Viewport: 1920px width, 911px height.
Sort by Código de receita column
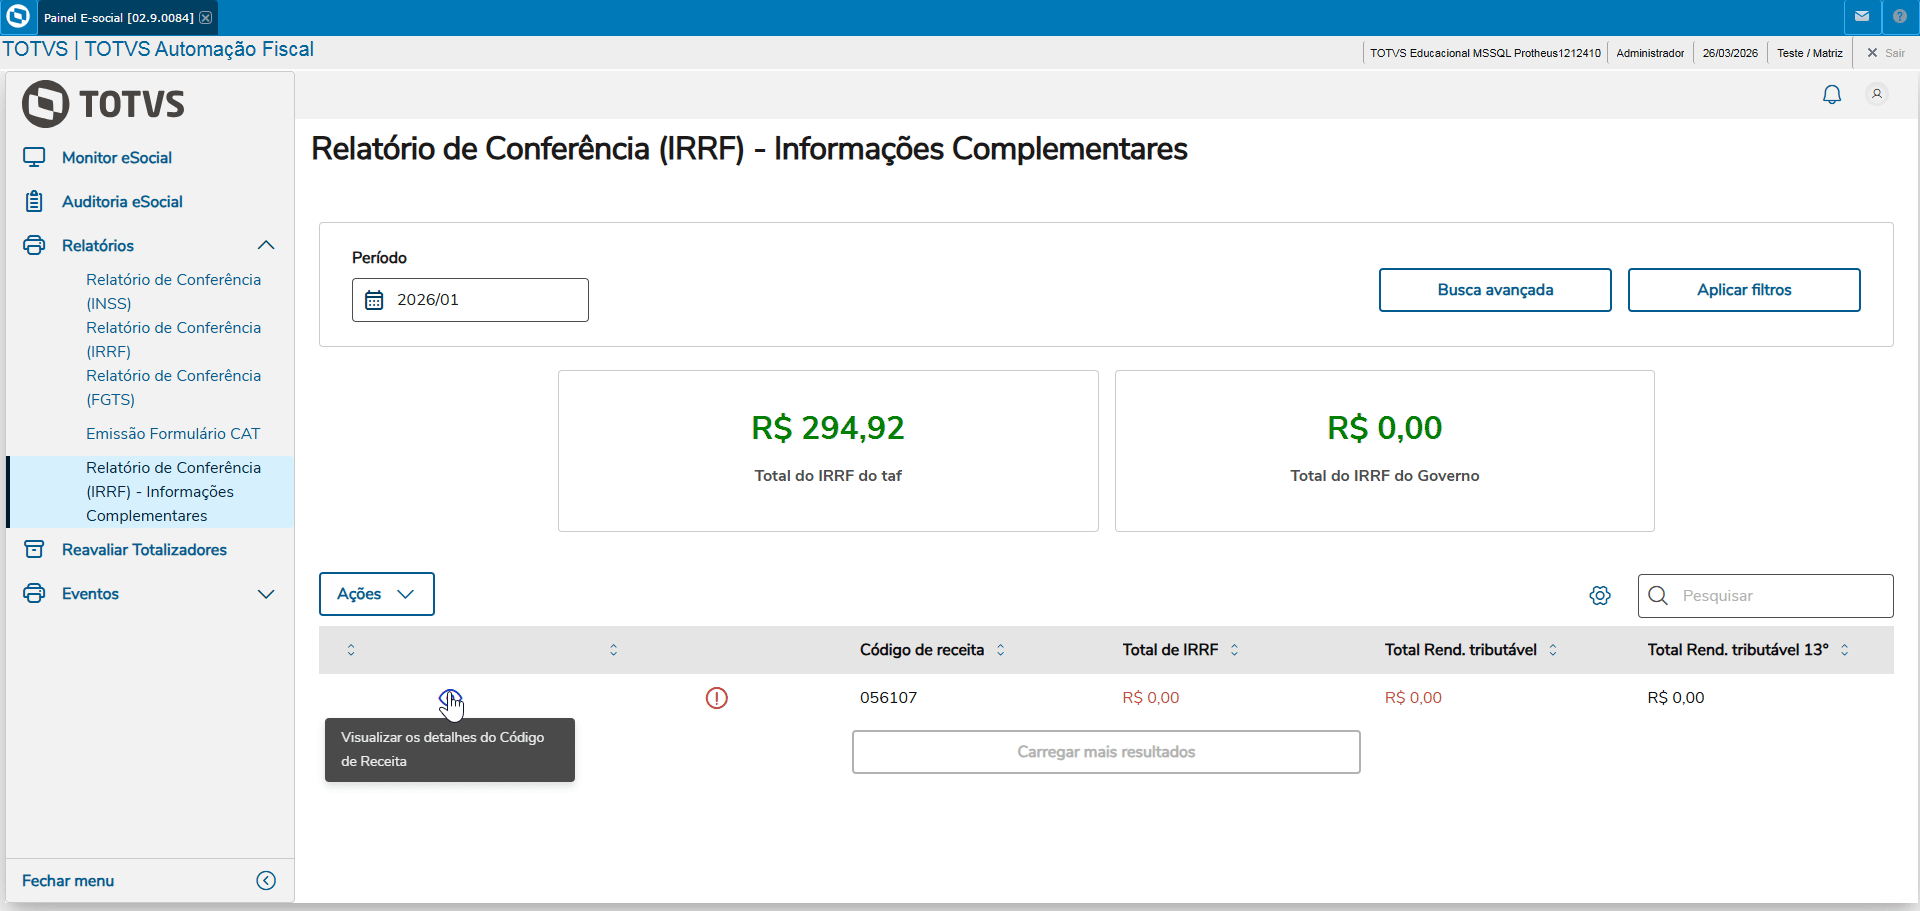pos(1000,650)
